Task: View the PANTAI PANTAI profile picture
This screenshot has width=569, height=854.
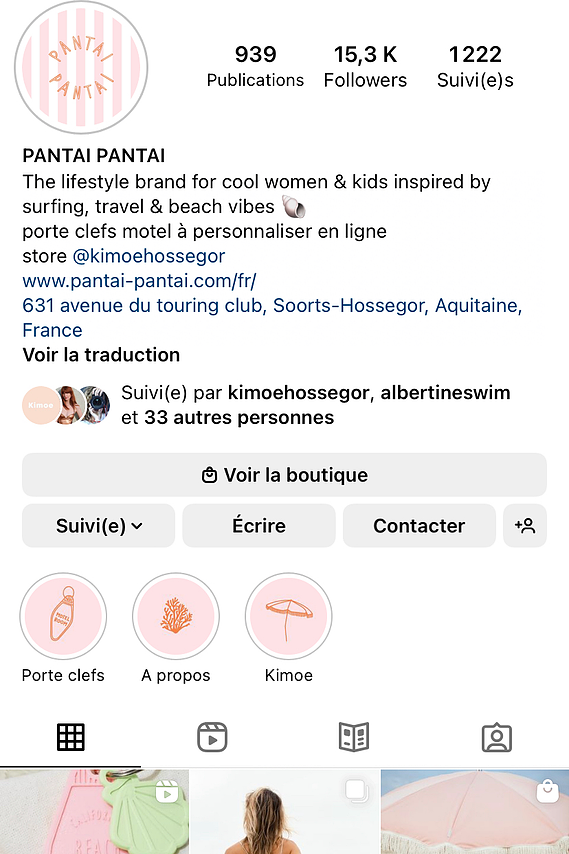Action: coord(81,68)
